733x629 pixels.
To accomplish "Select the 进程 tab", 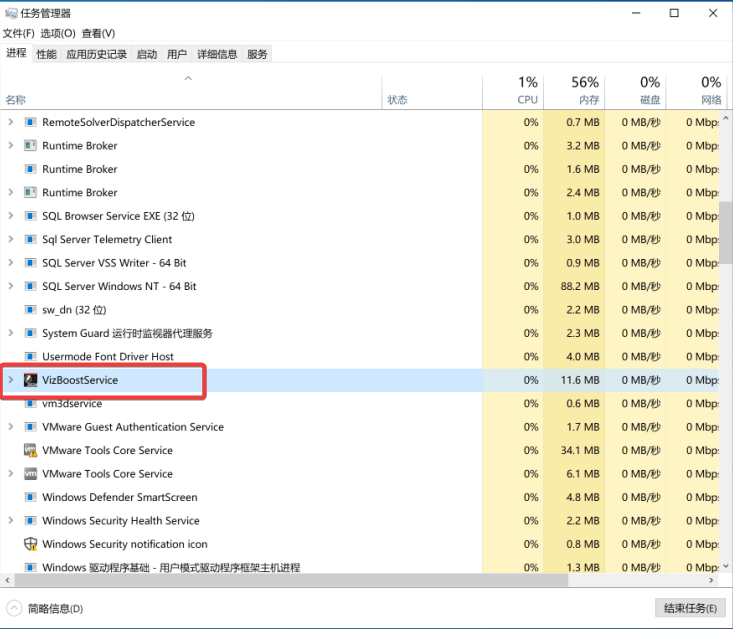I will 16,53.
